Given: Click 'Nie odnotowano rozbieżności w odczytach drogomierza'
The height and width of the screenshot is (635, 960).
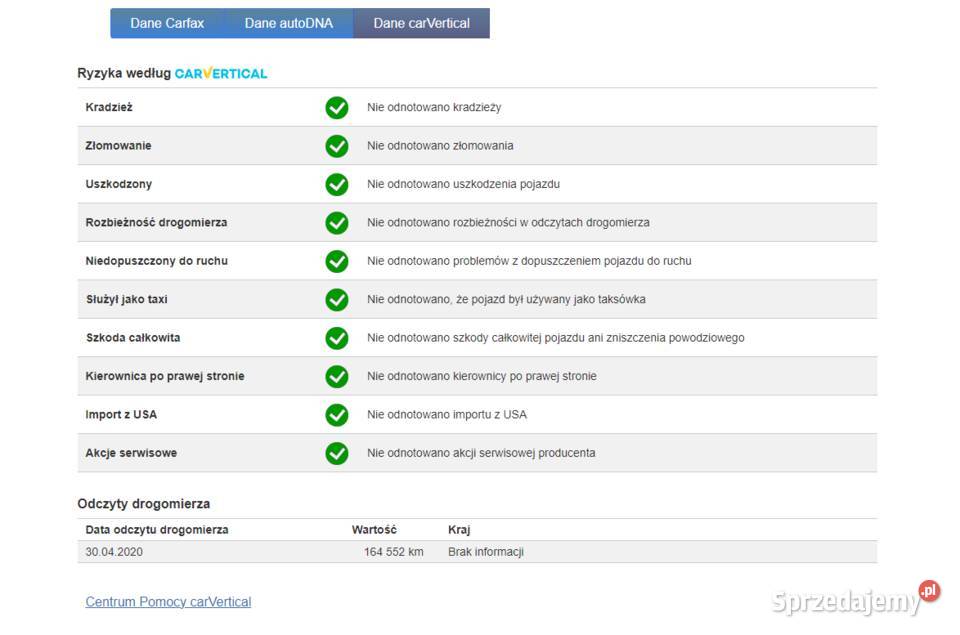Looking at the screenshot, I should (508, 223).
